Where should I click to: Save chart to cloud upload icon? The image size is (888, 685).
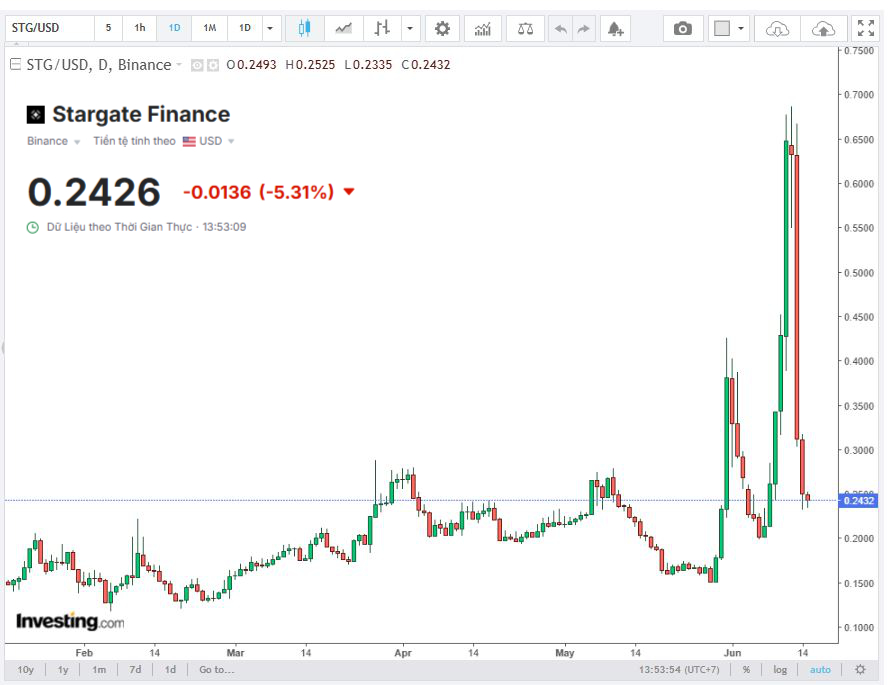click(823, 28)
